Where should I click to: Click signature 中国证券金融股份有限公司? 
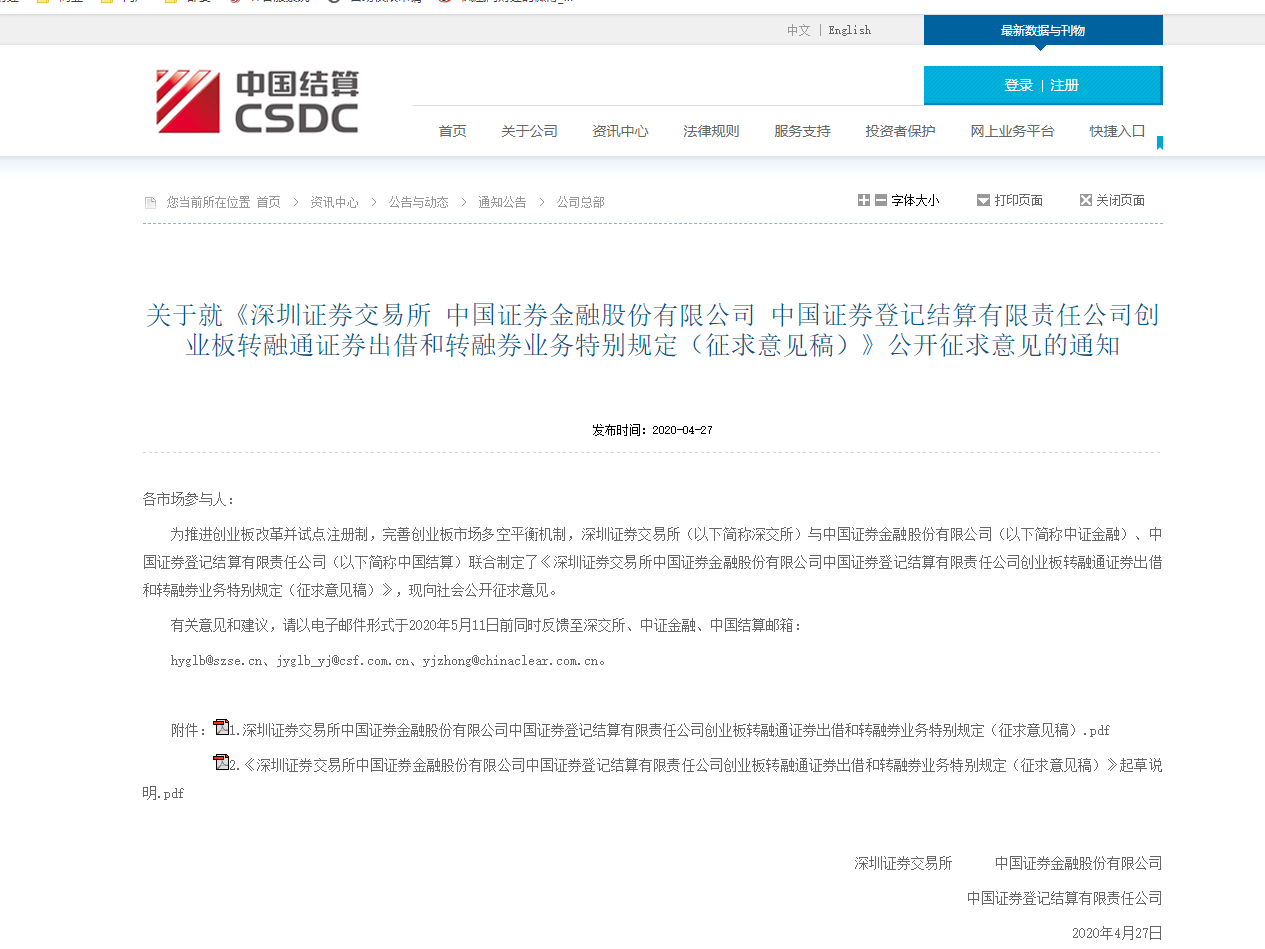(1078, 863)
